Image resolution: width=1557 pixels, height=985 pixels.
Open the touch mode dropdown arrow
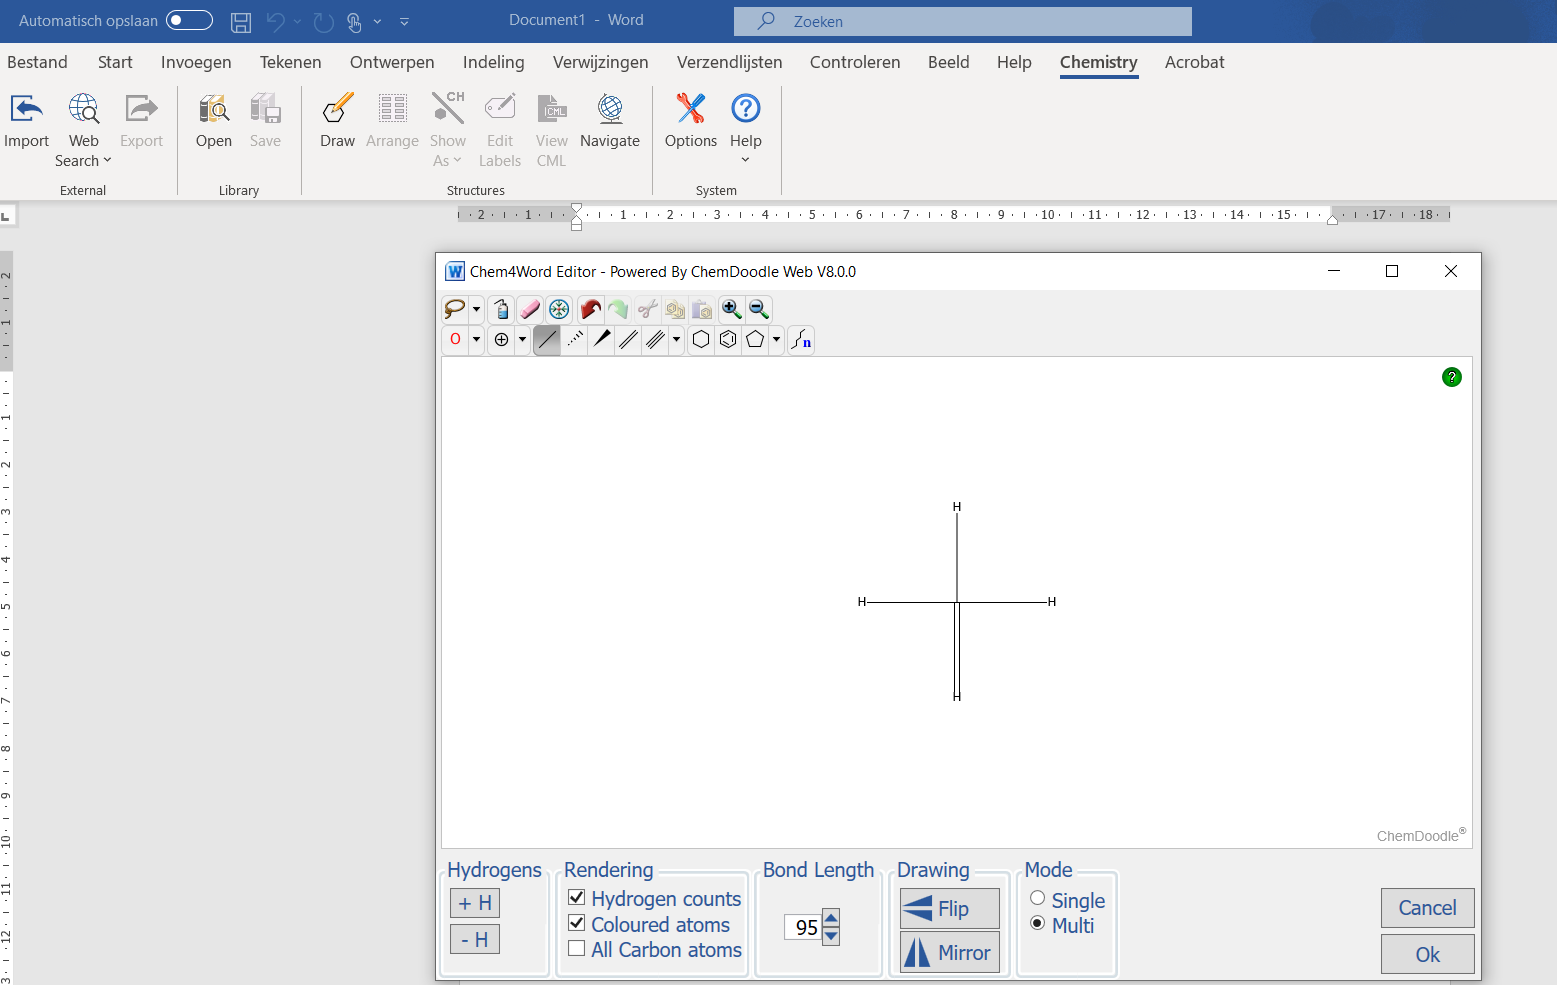pyautogui.click(x=377, y=21)
